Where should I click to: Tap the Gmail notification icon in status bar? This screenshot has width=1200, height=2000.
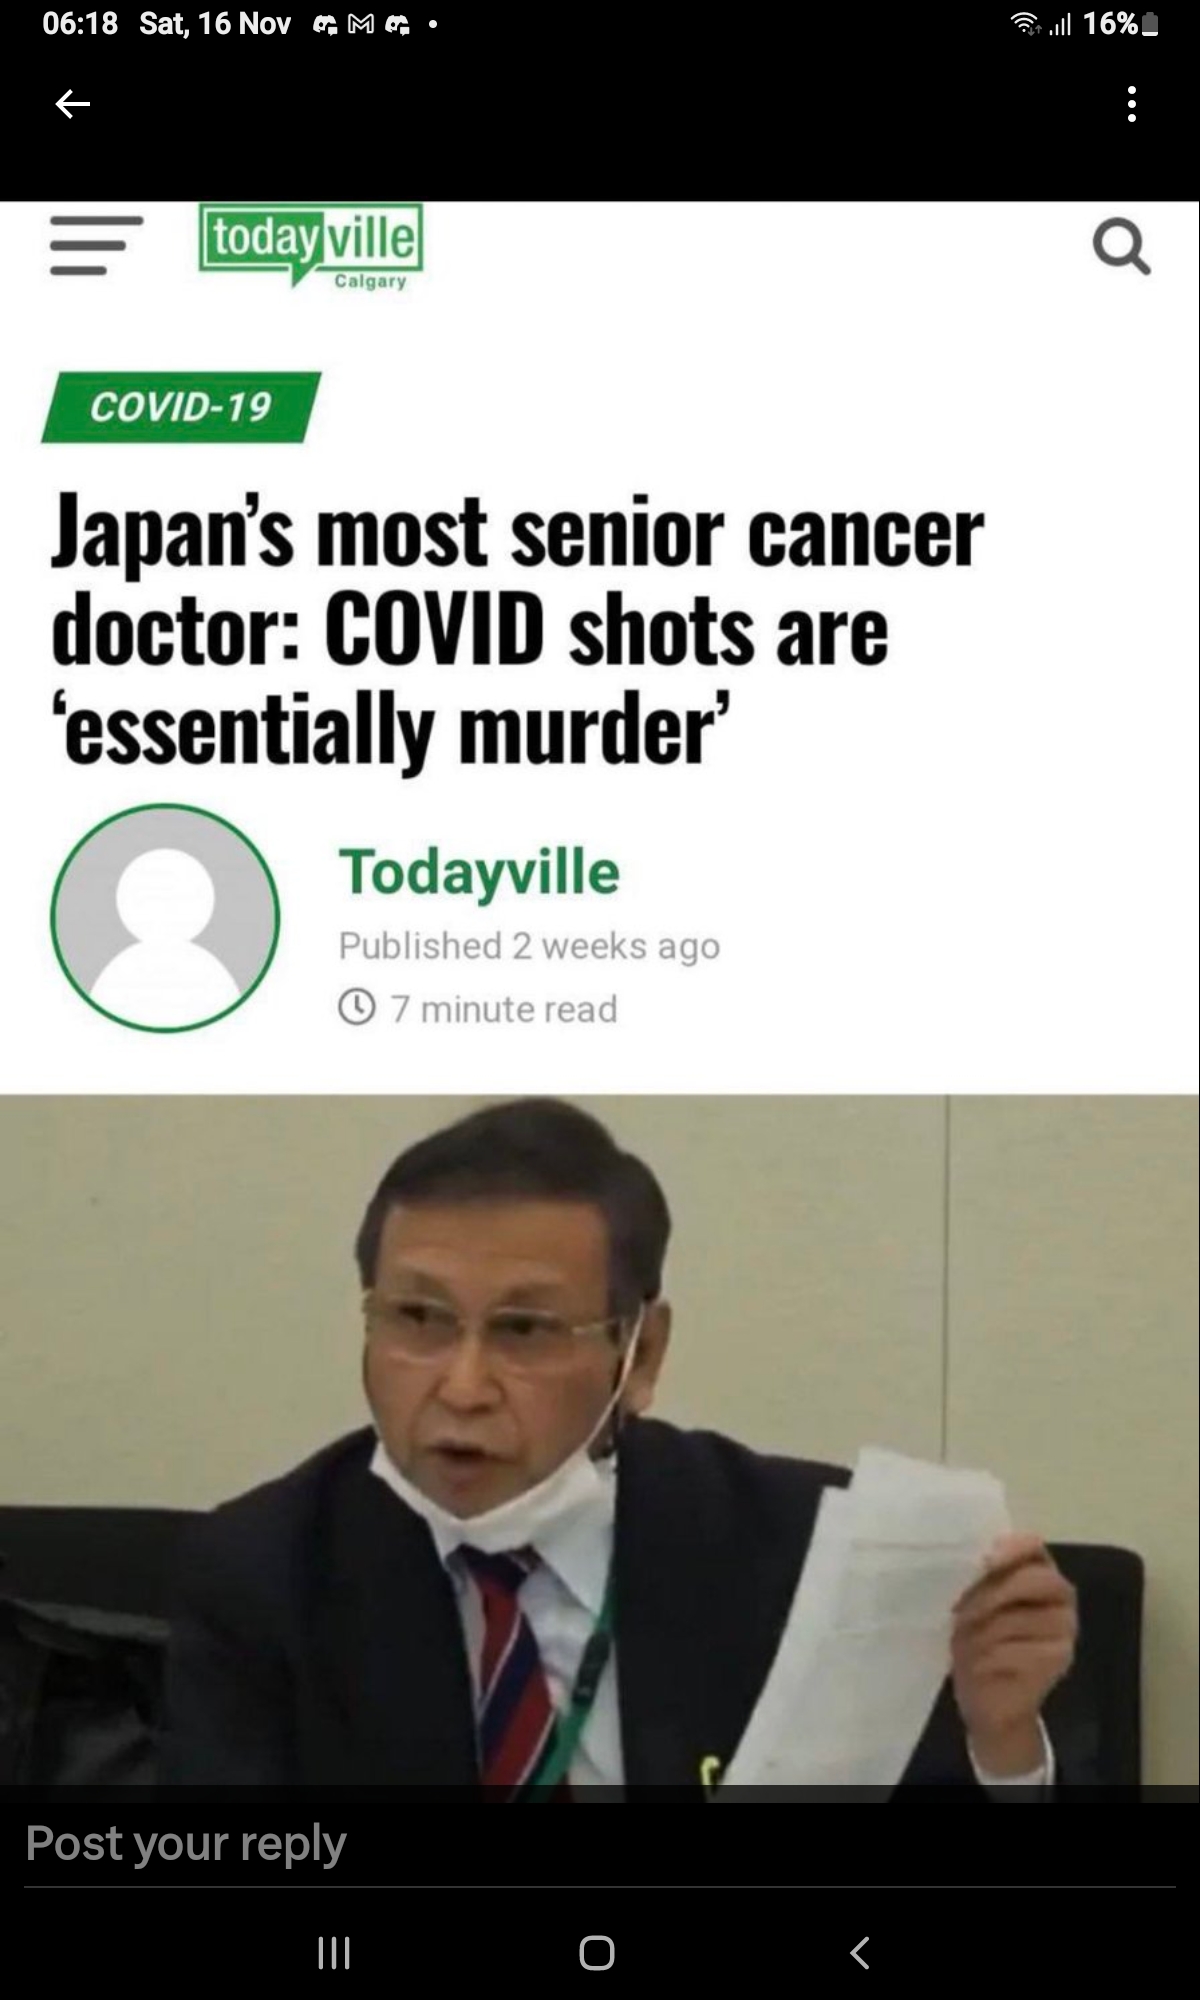click(359, 24)
